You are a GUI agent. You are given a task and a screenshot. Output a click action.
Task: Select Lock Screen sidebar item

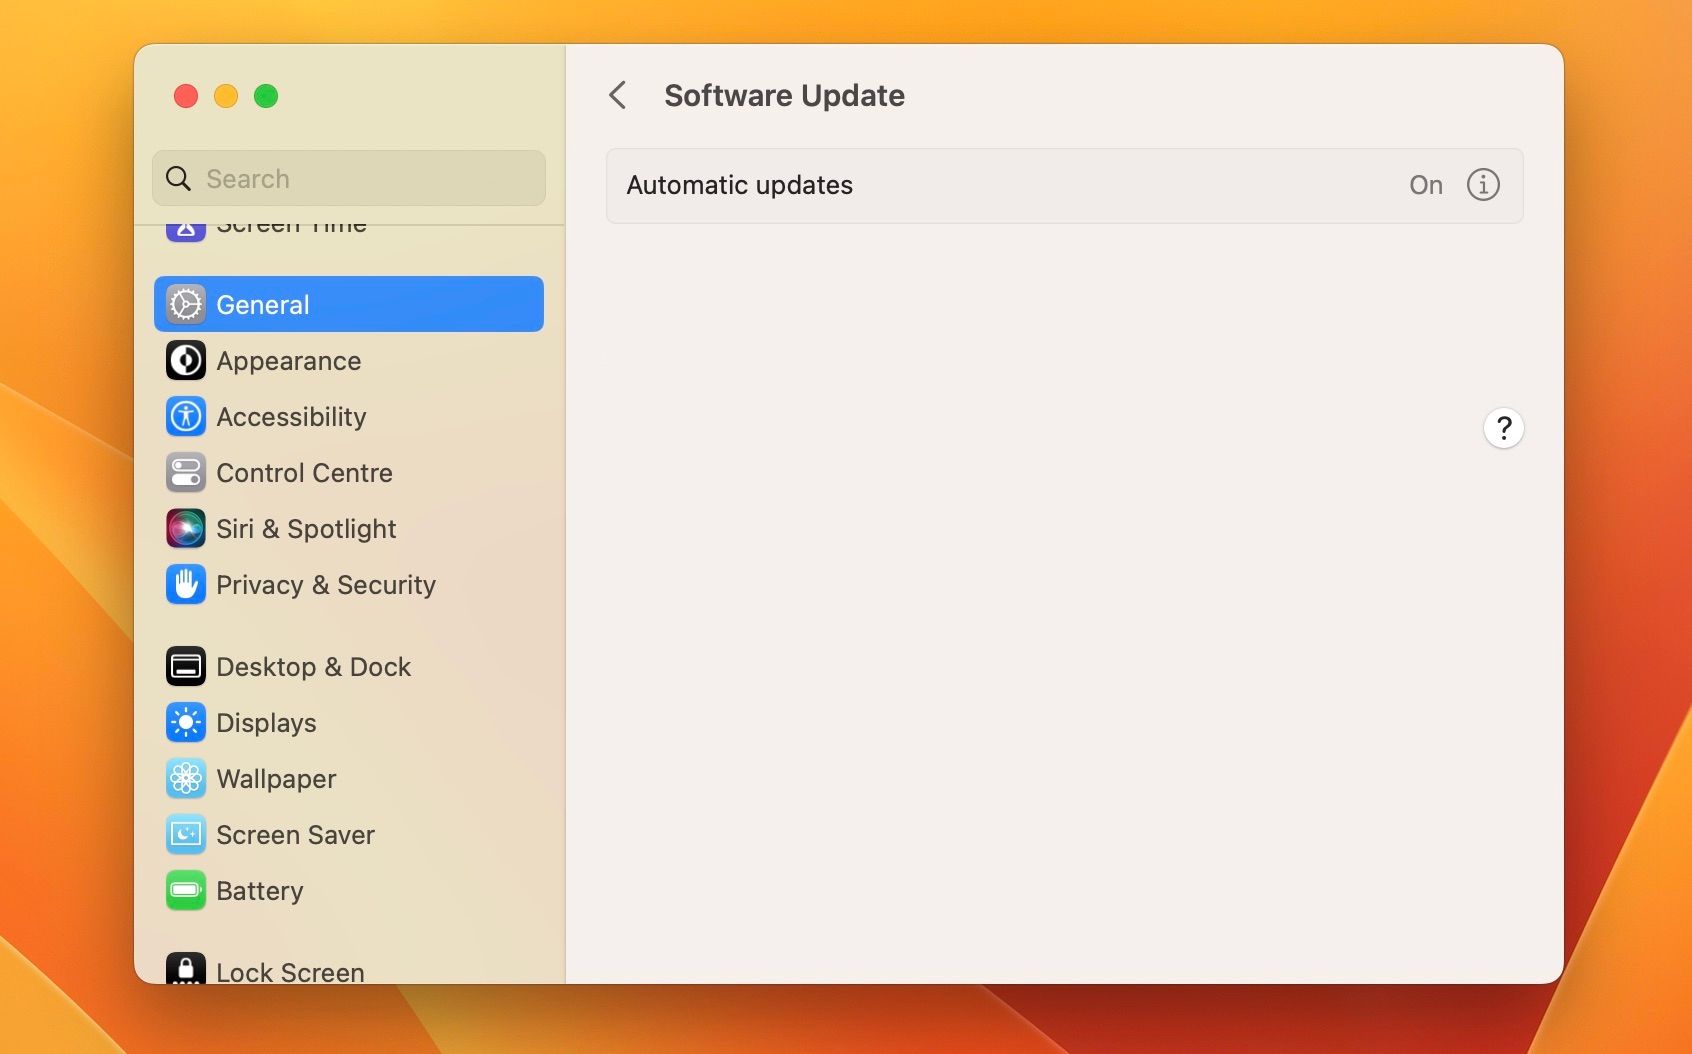(290, 971)
